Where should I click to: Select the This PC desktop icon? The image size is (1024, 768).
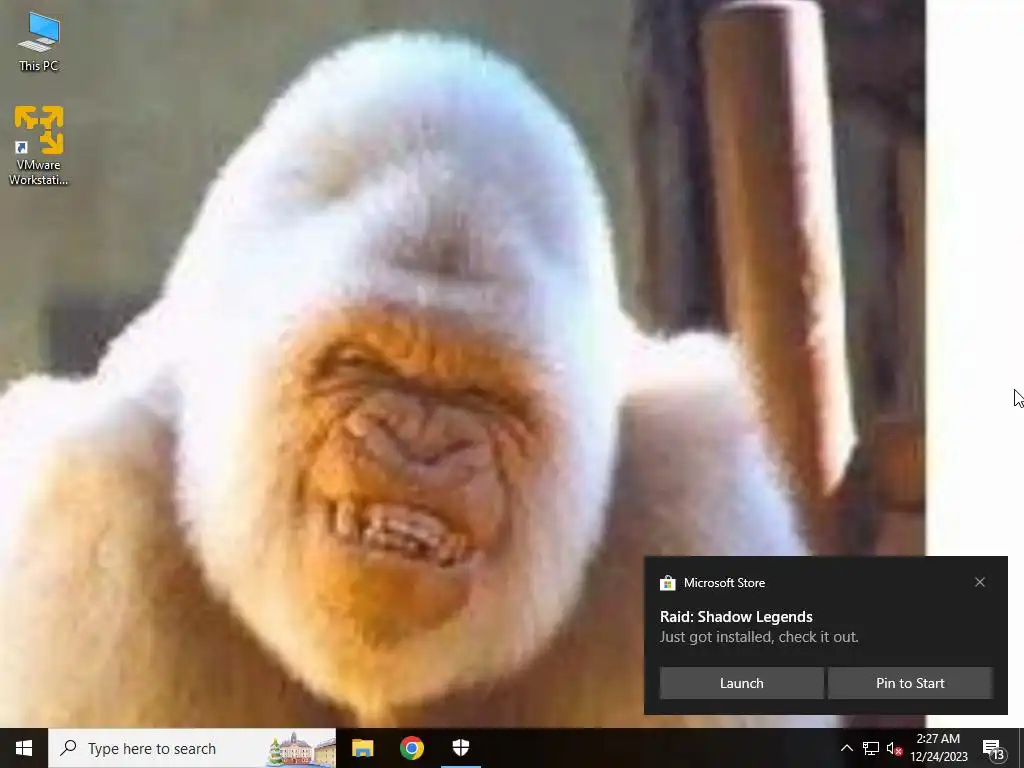(x=39, y=42)
